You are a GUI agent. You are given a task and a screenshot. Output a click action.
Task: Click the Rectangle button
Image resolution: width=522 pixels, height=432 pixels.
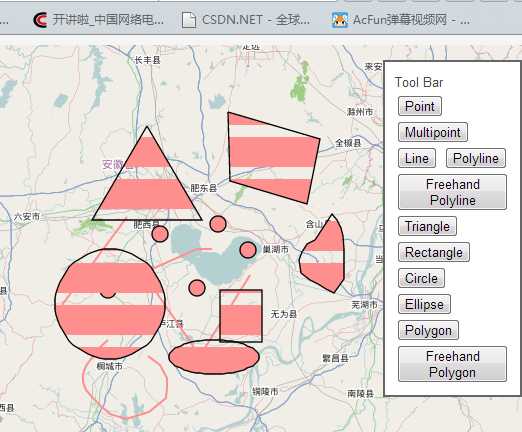click(434, 252)
